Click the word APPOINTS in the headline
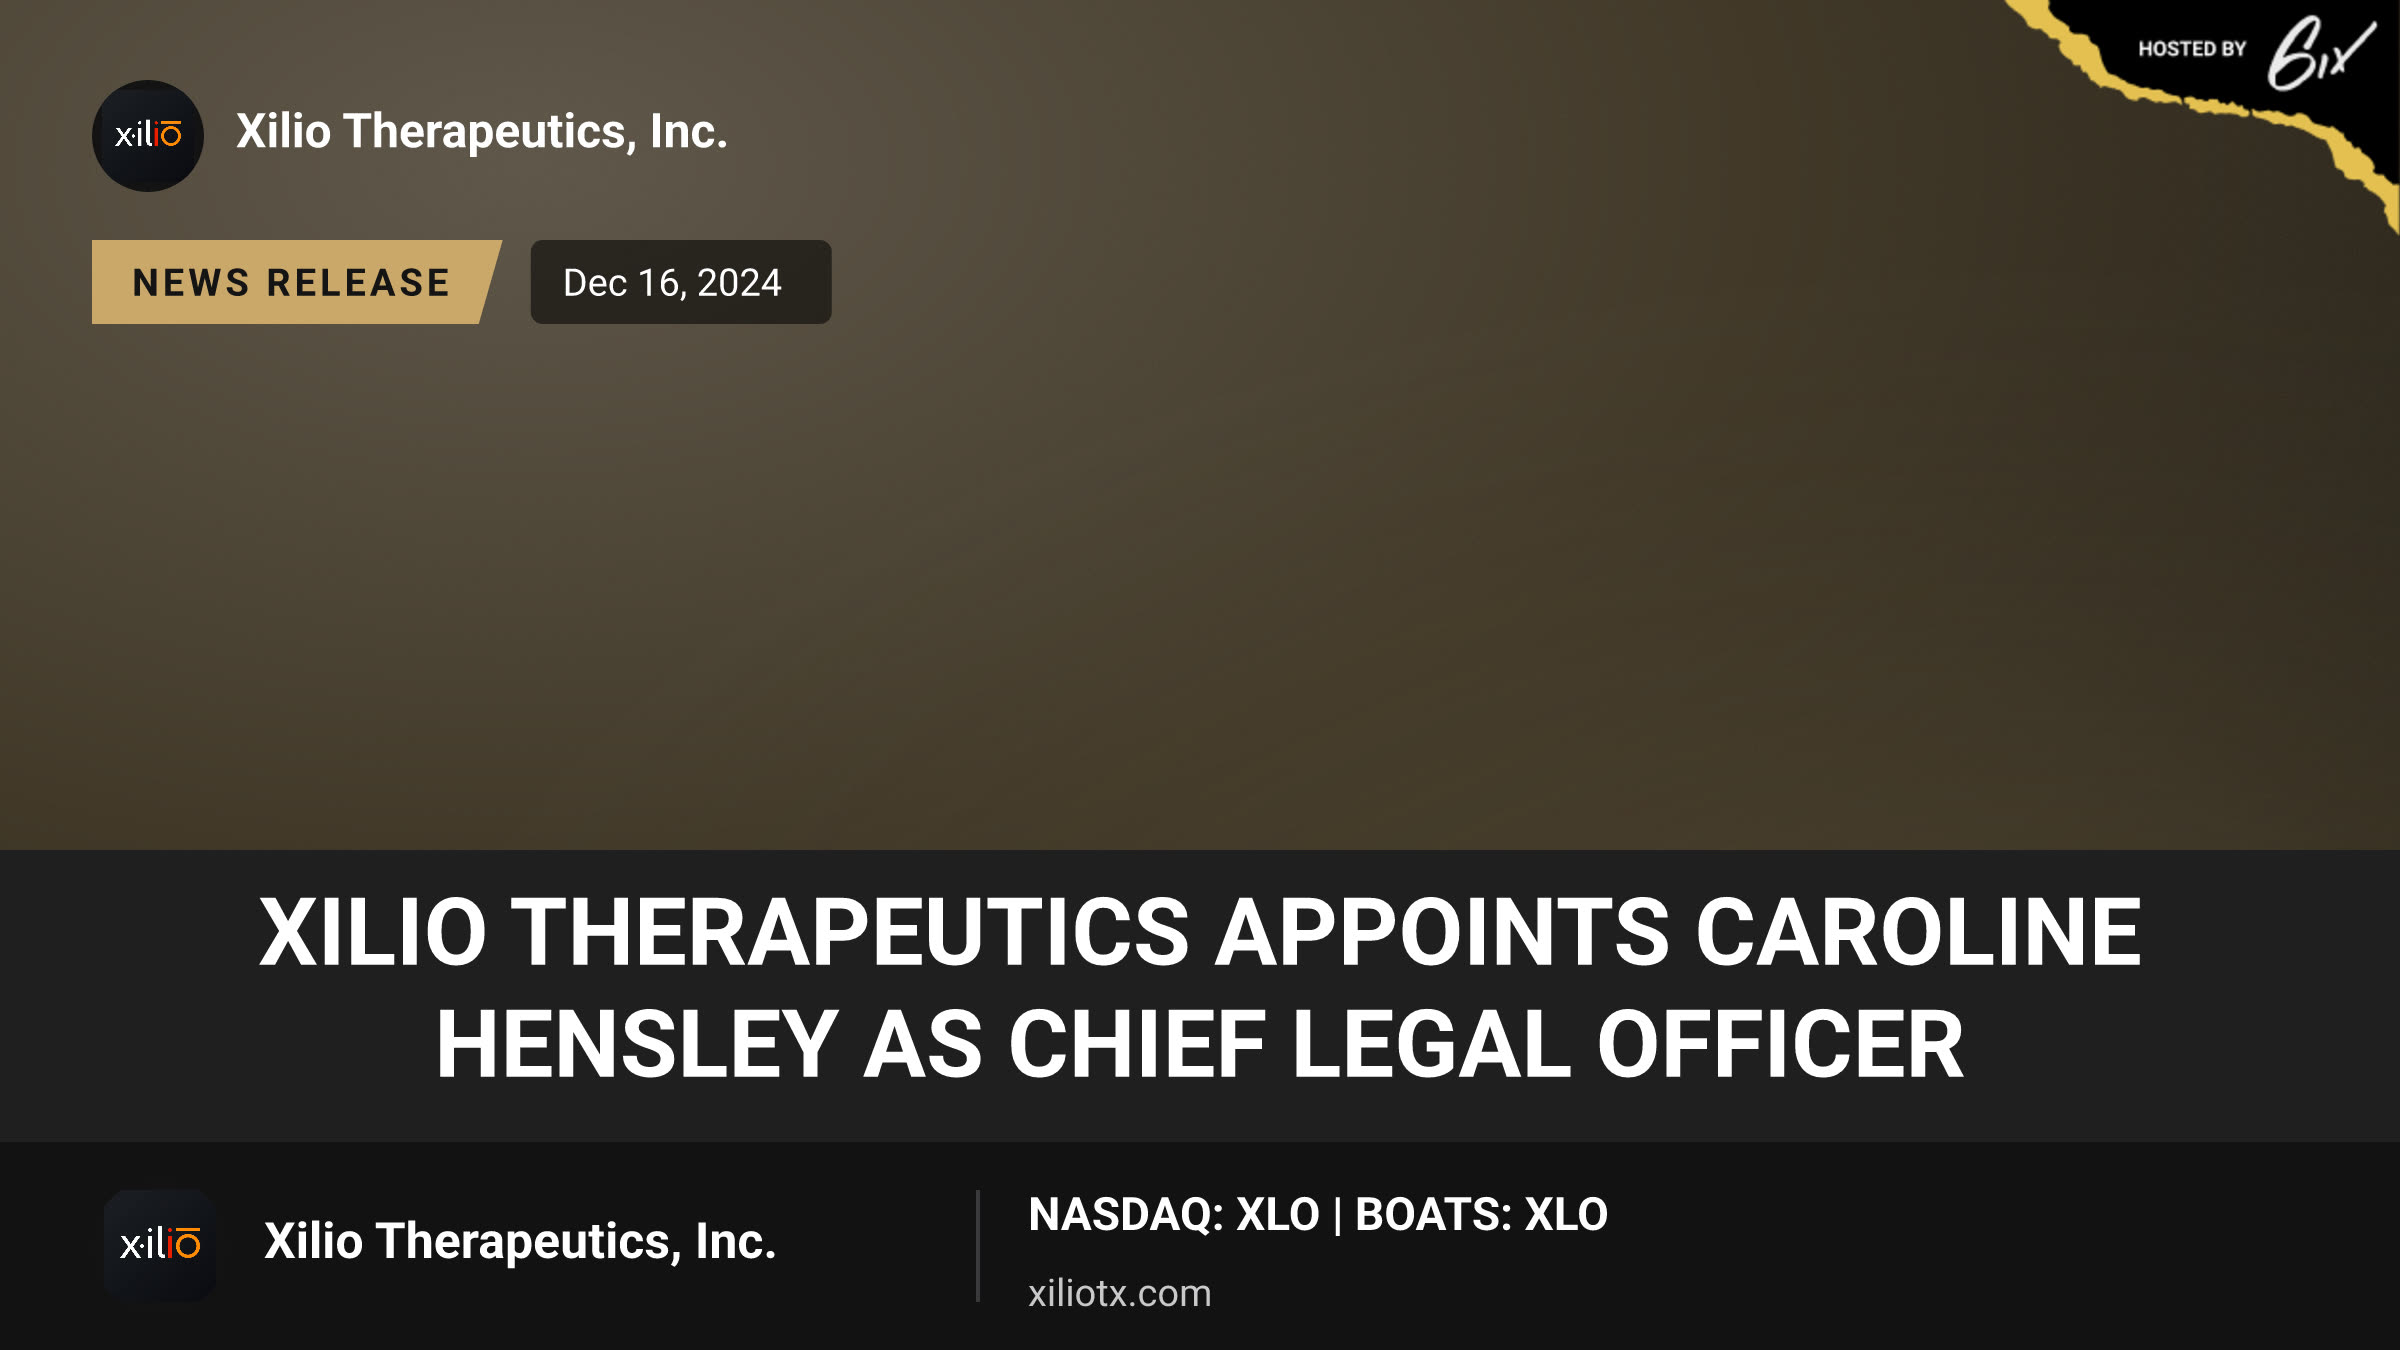Image resolution: width=2400 pixels, height=1350 pixels. (1442, 932)
